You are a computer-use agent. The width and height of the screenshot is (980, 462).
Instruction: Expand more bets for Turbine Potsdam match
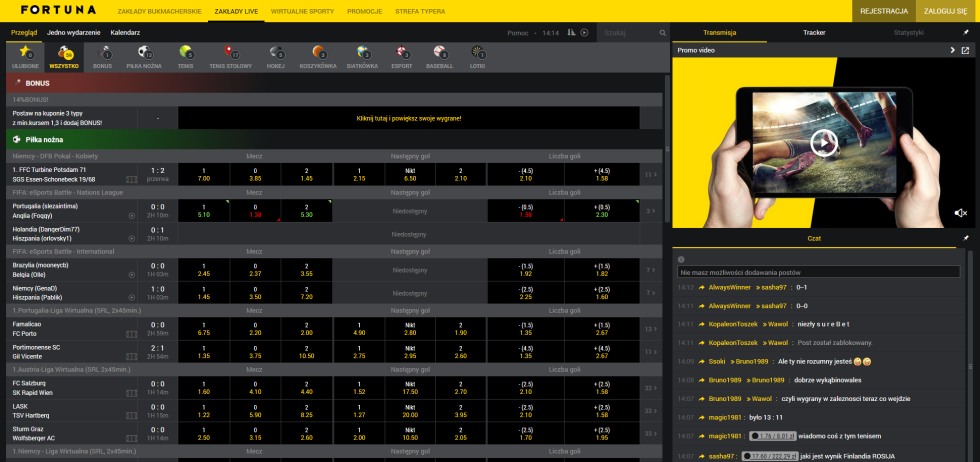coord(651,175)
